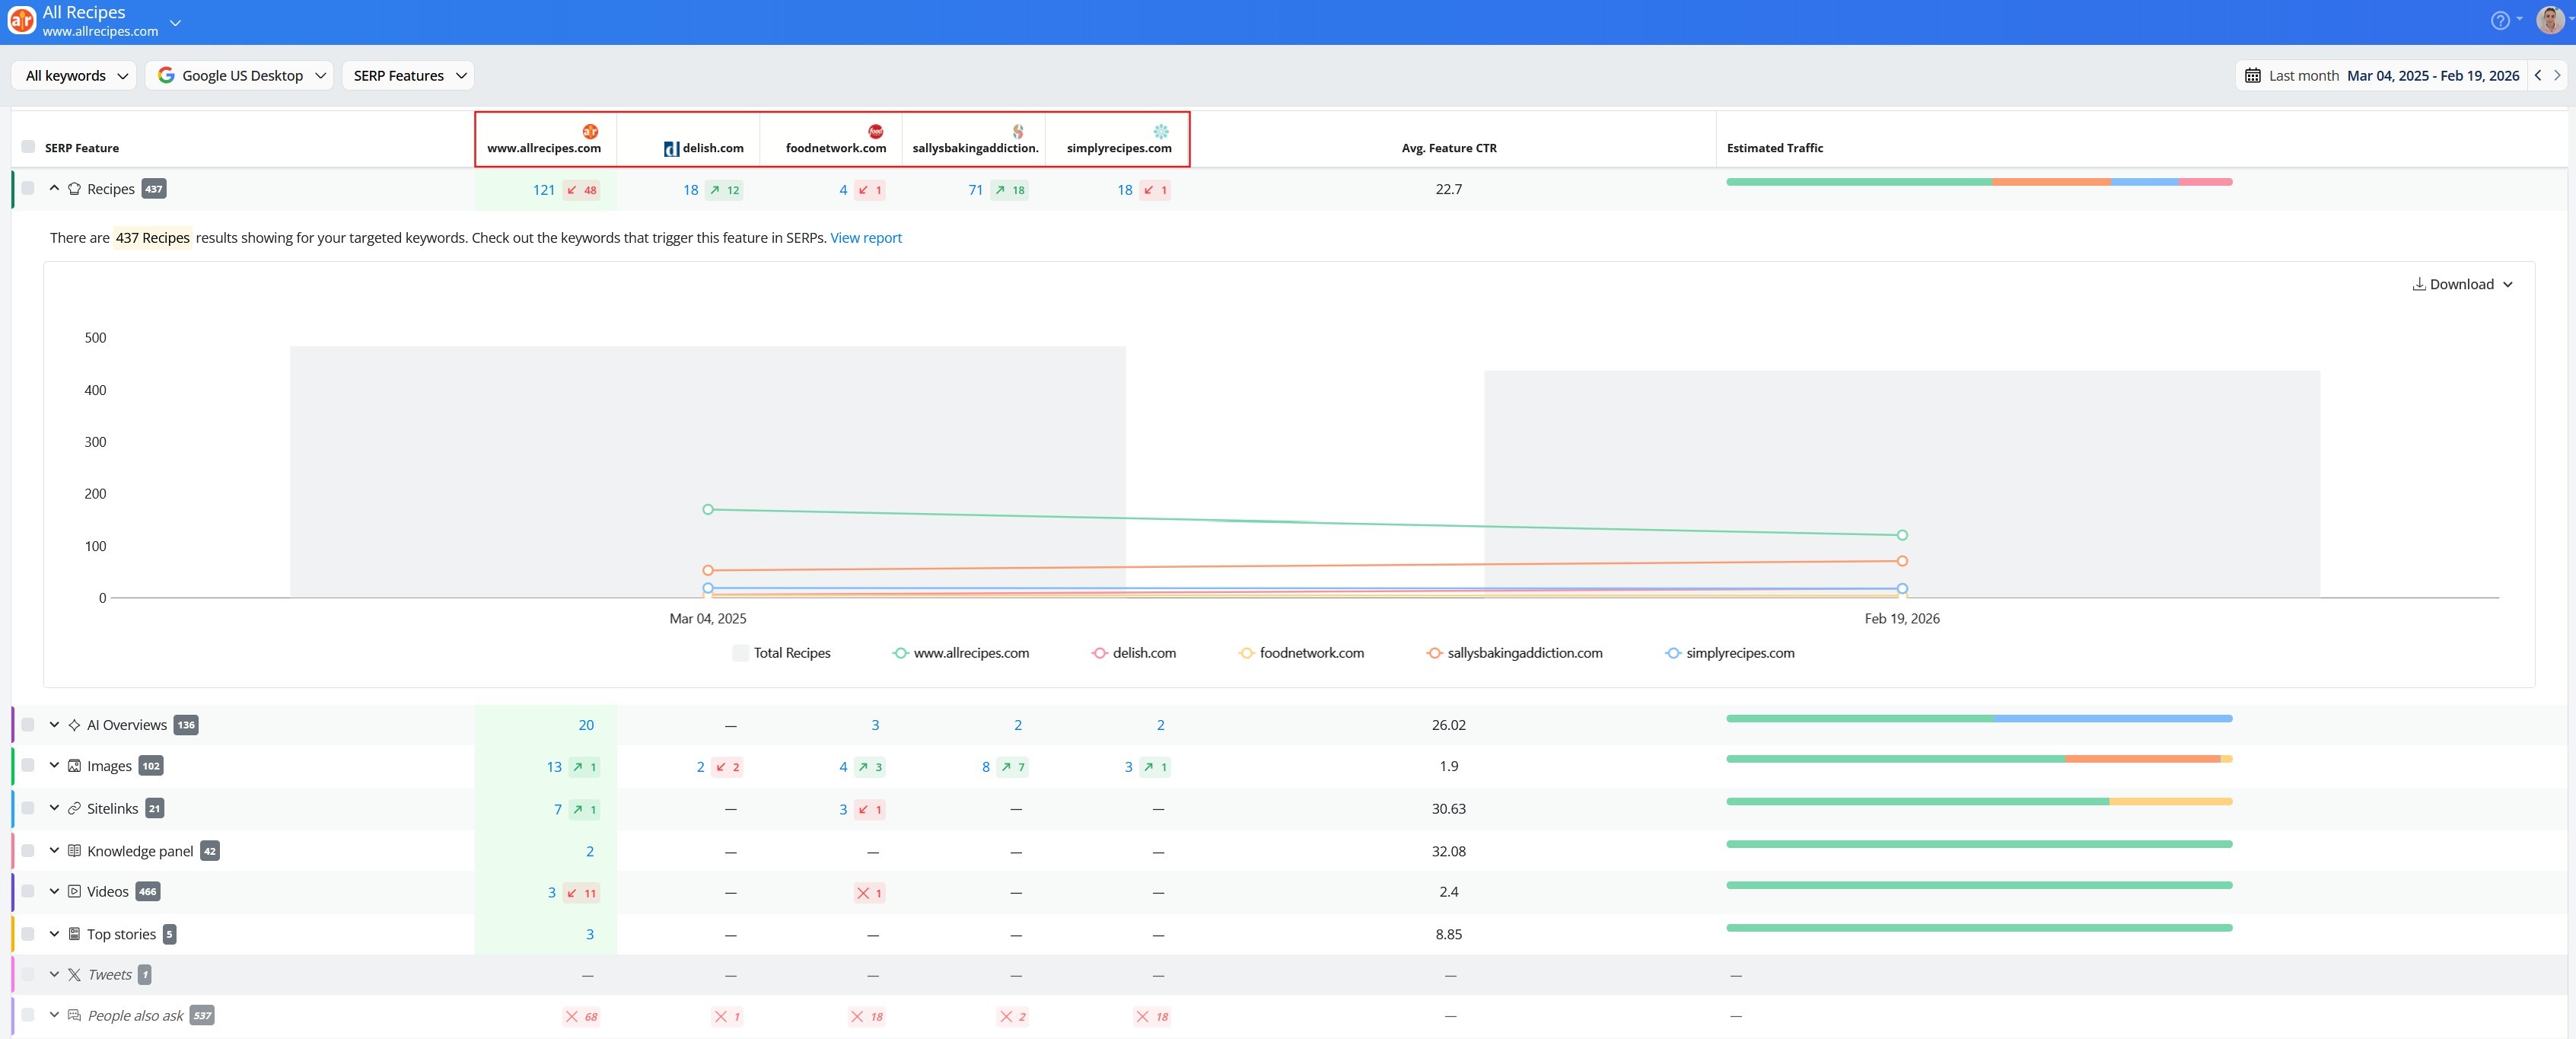This screenshot has width=2576, height=1039.
Task: Click the Videos play icon
Action: [74, 891]
